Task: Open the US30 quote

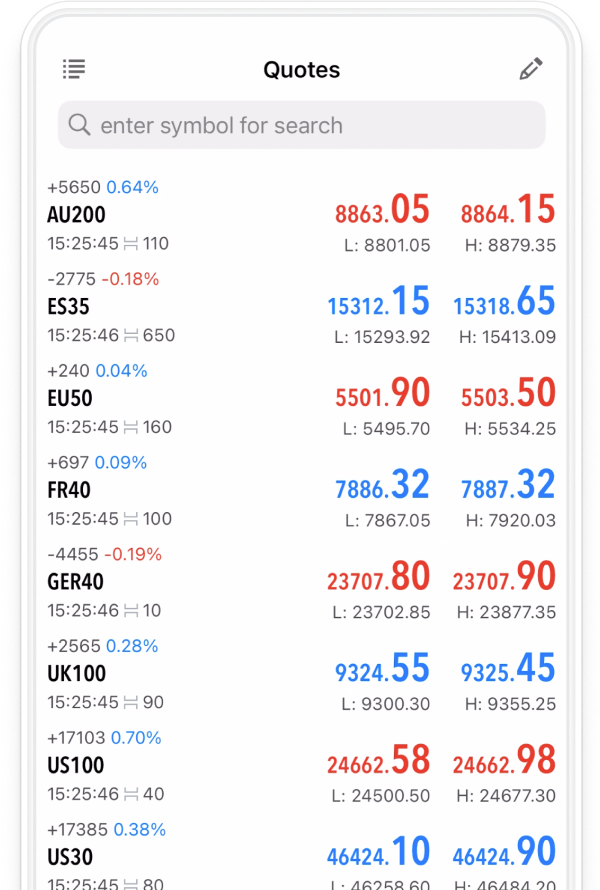Action: [x=69, y=857]
